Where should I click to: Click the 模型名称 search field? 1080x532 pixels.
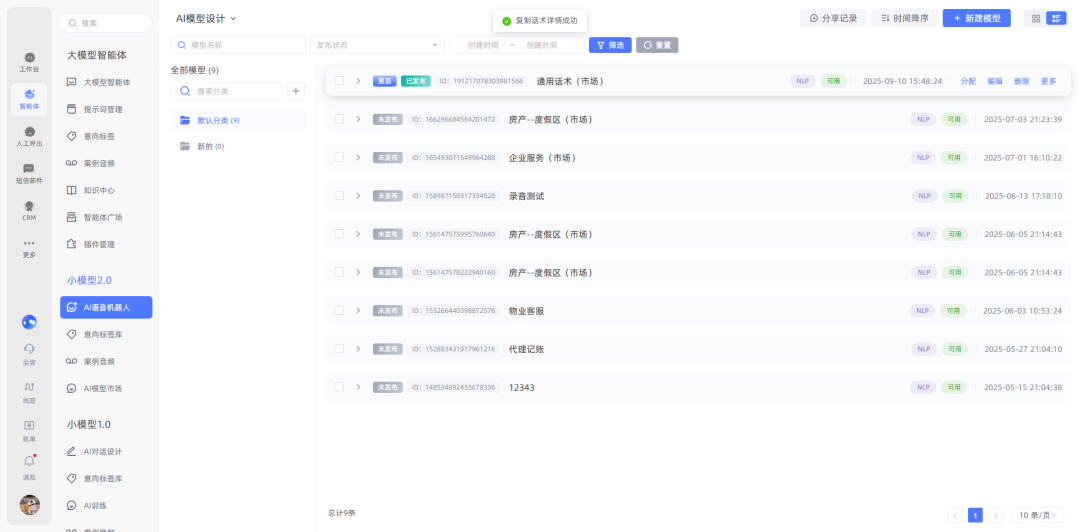click(x=238, y=45)
